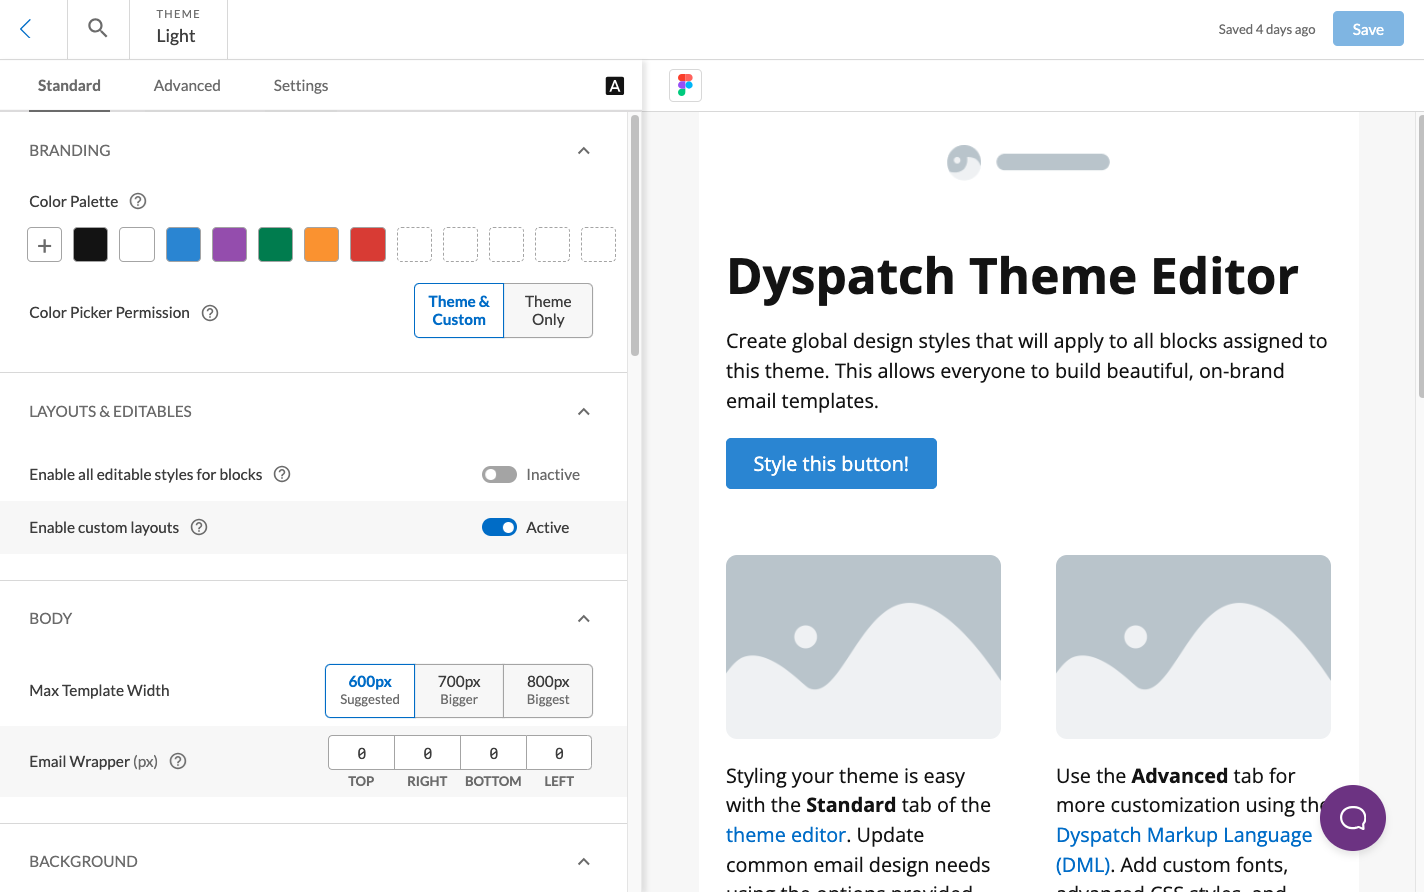
Task: Click the left image placeholder in preview
Action: tap(863, 647)
